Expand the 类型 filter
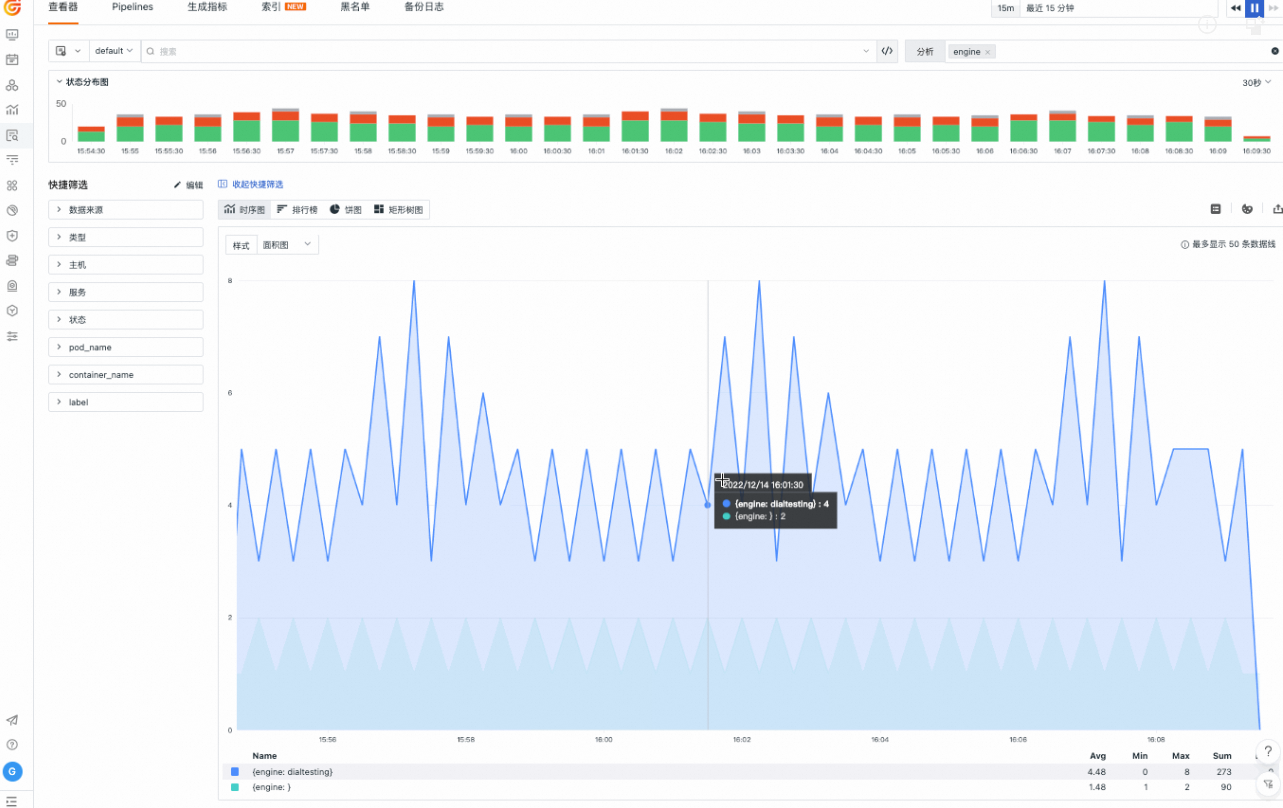 [x=126, y=238]
